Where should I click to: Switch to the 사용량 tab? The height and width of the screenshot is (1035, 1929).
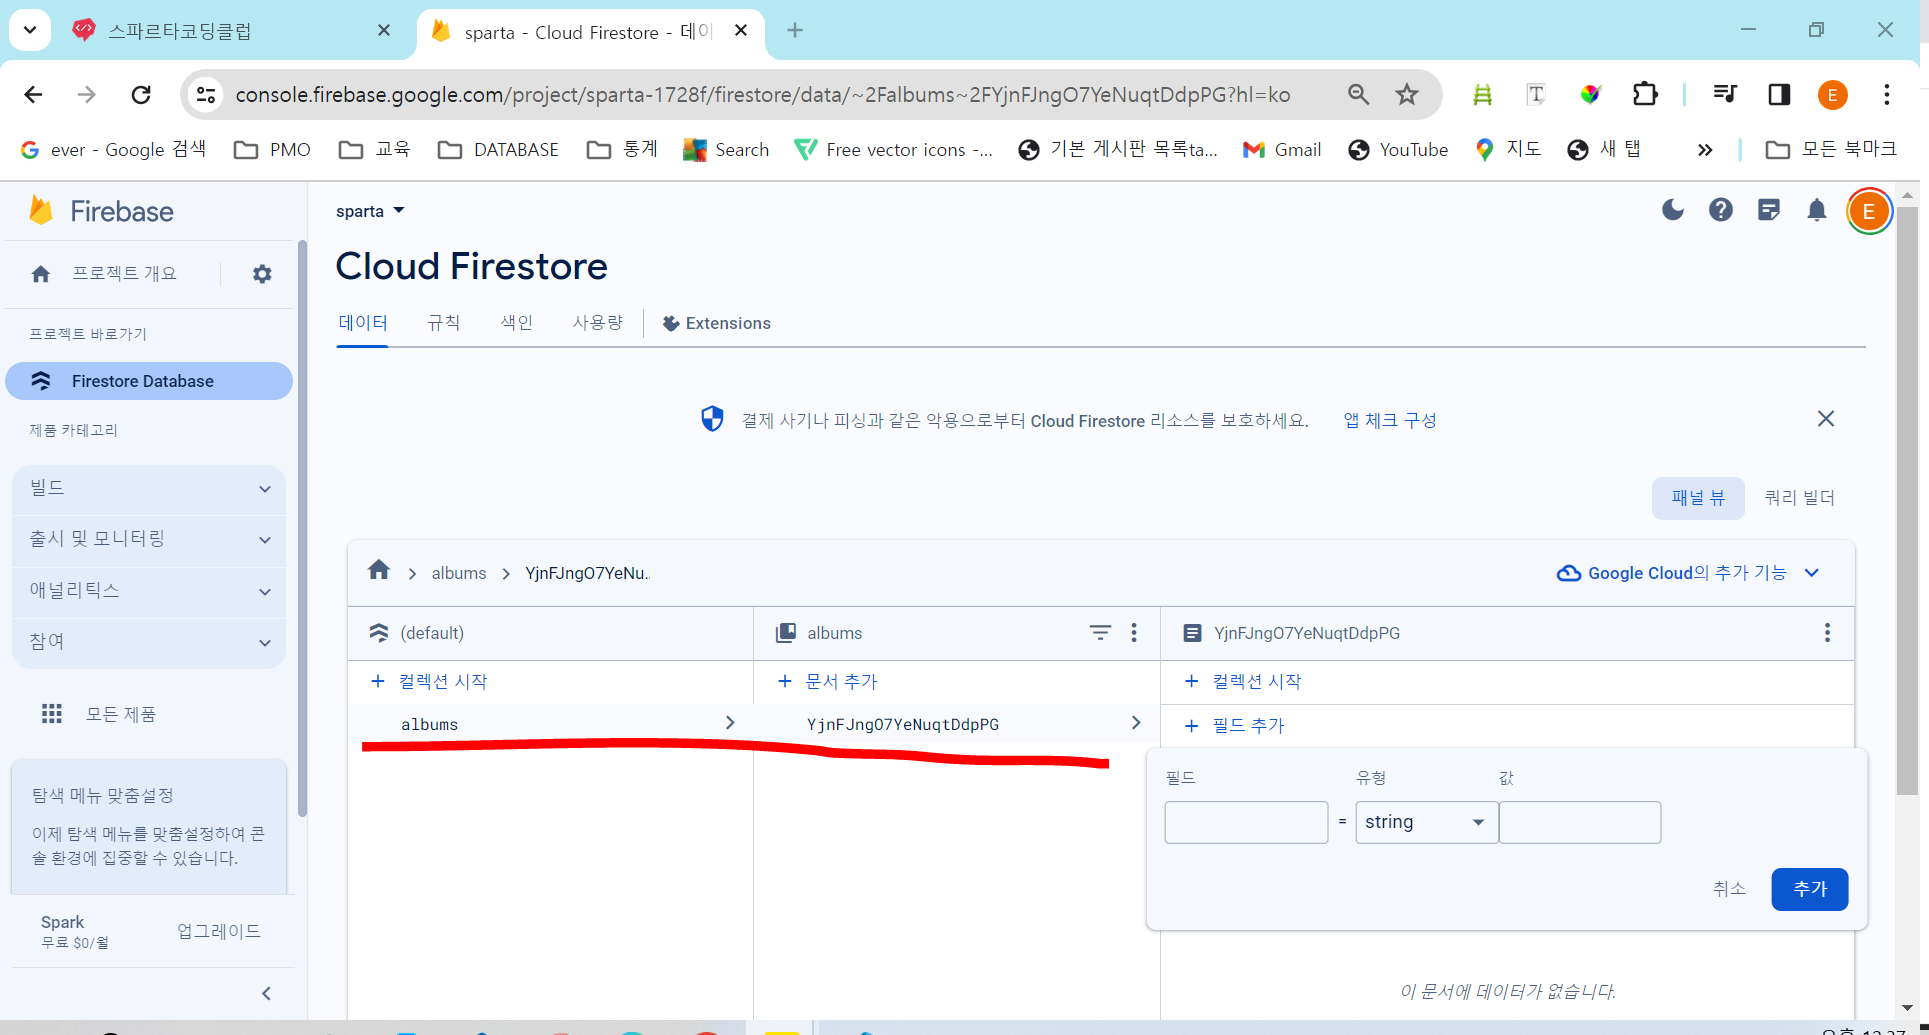pos(597,323)
